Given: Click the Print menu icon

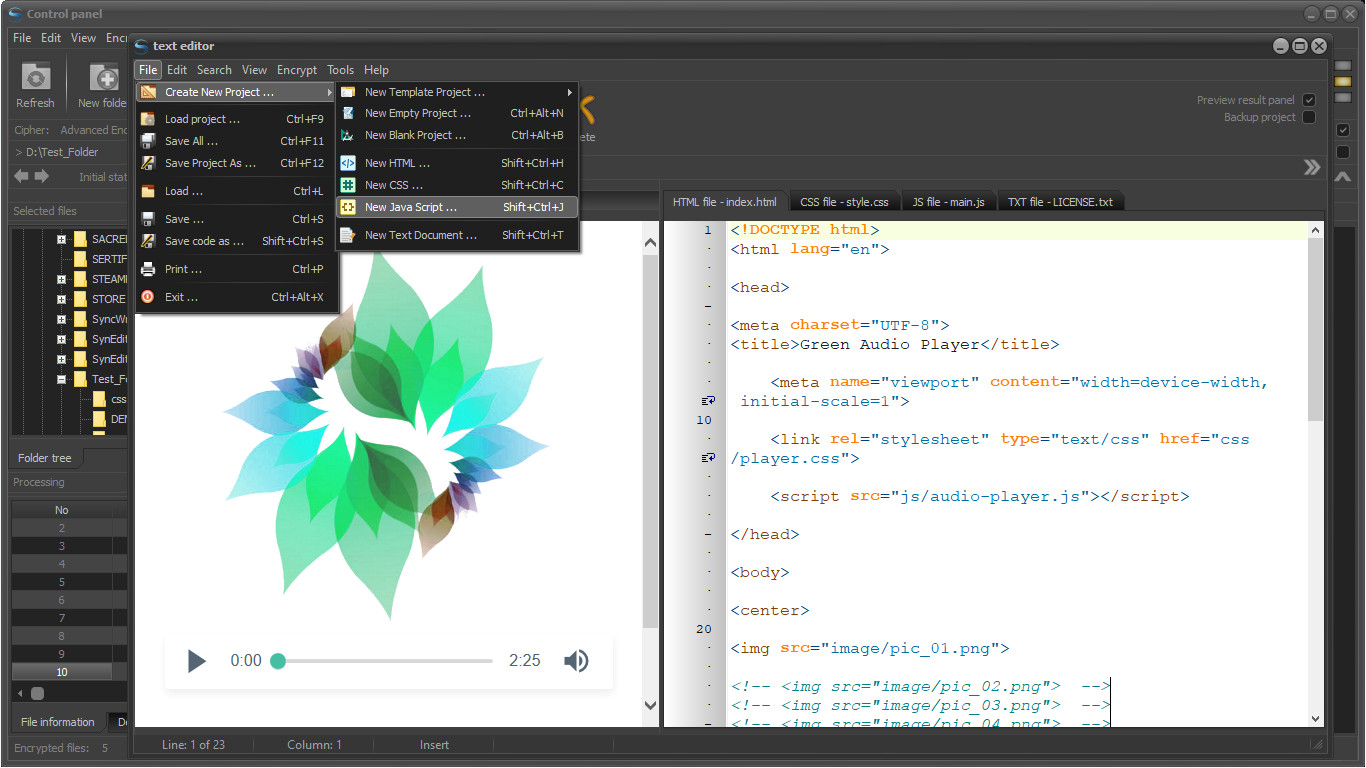Looking at the screenshot, I should [148, 269].
